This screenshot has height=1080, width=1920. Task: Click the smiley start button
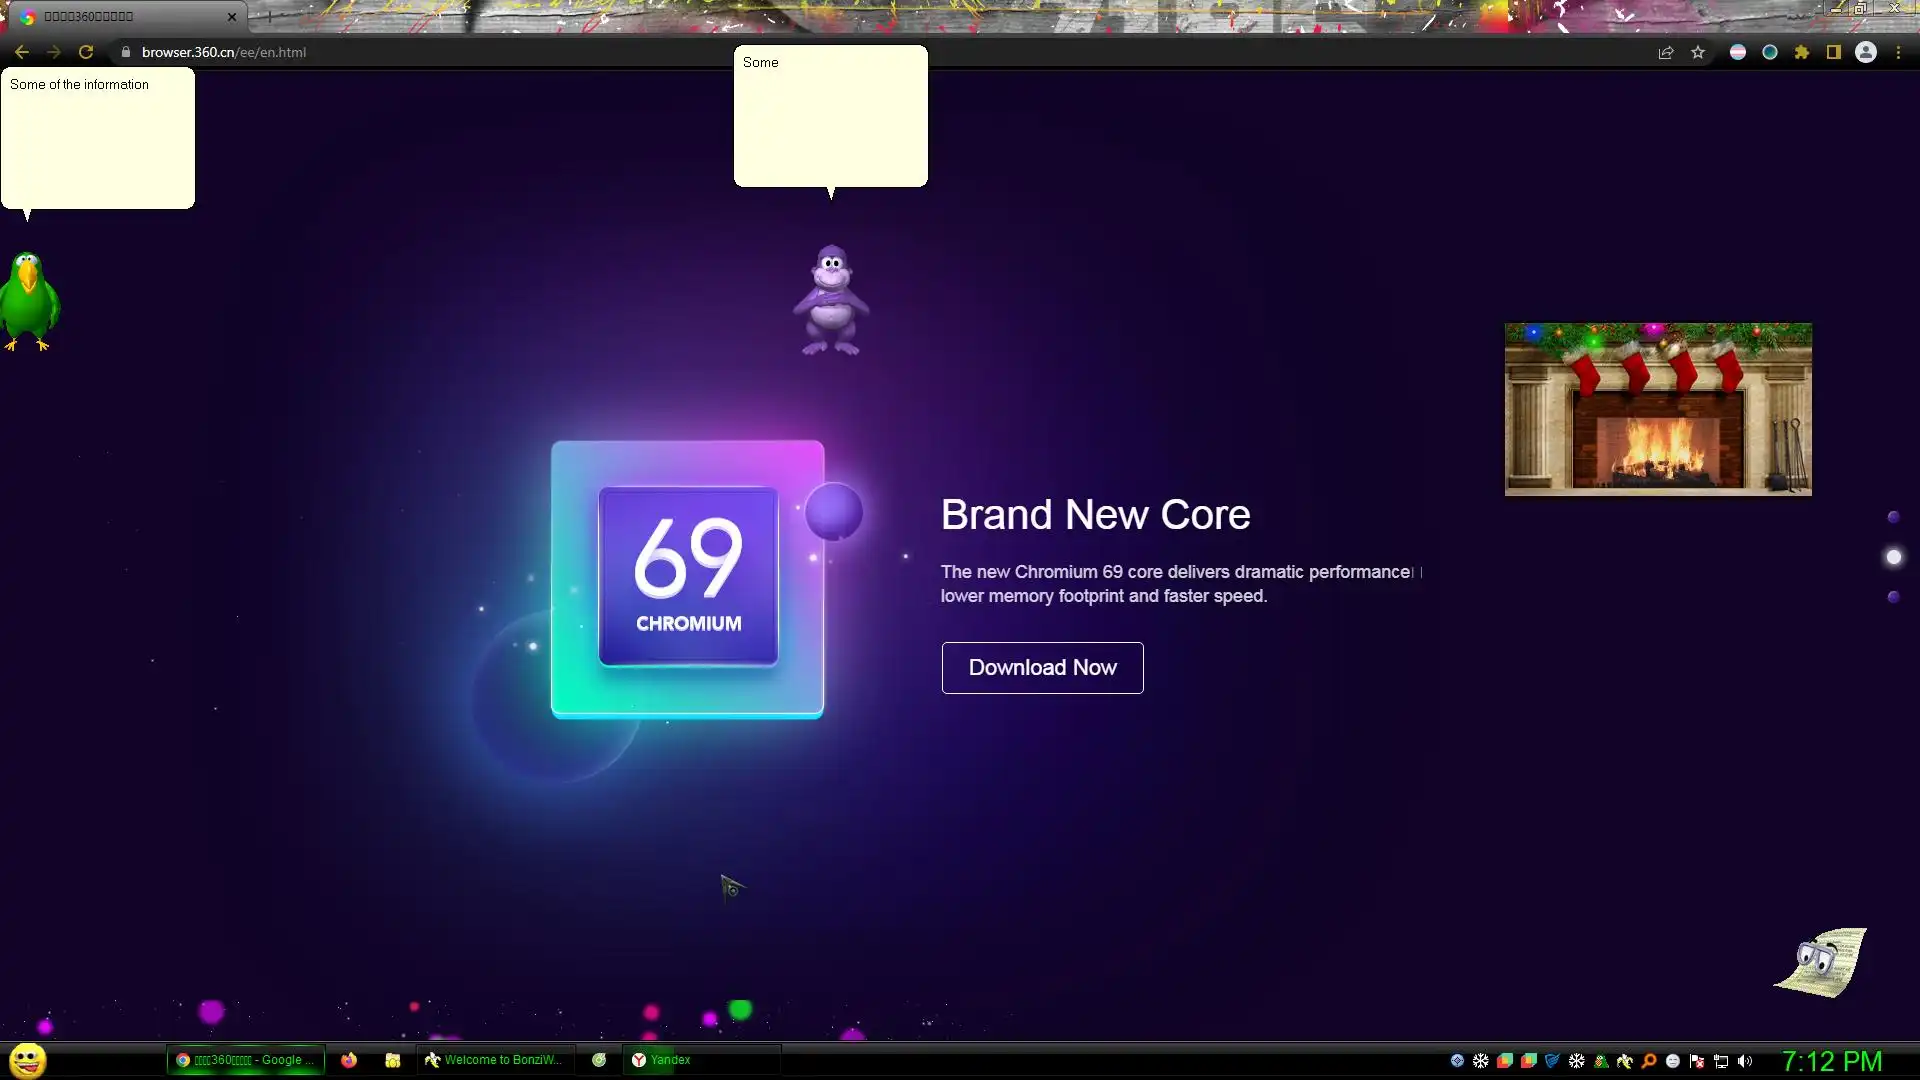coord(28,1059)
